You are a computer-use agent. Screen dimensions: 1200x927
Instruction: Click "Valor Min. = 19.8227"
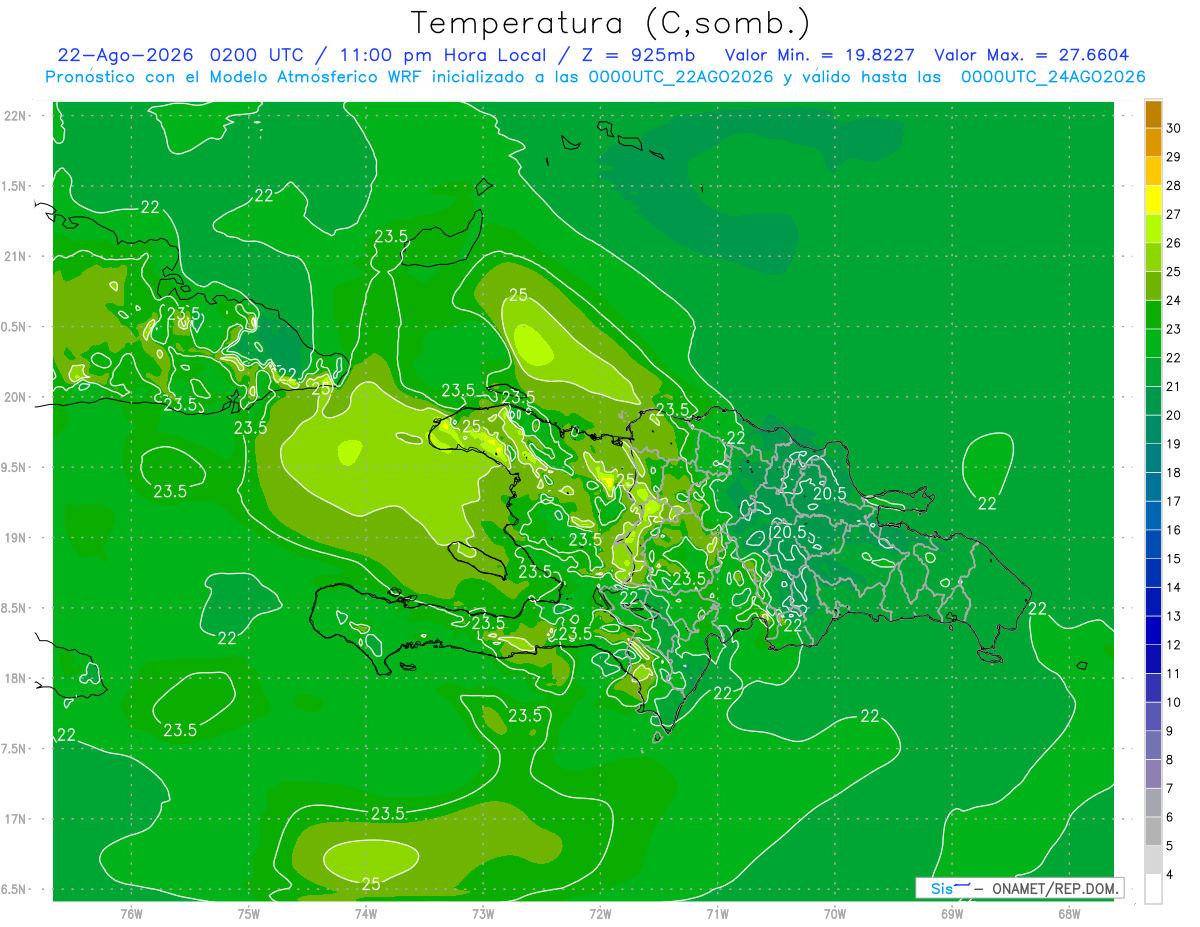(x=821, y=55)
